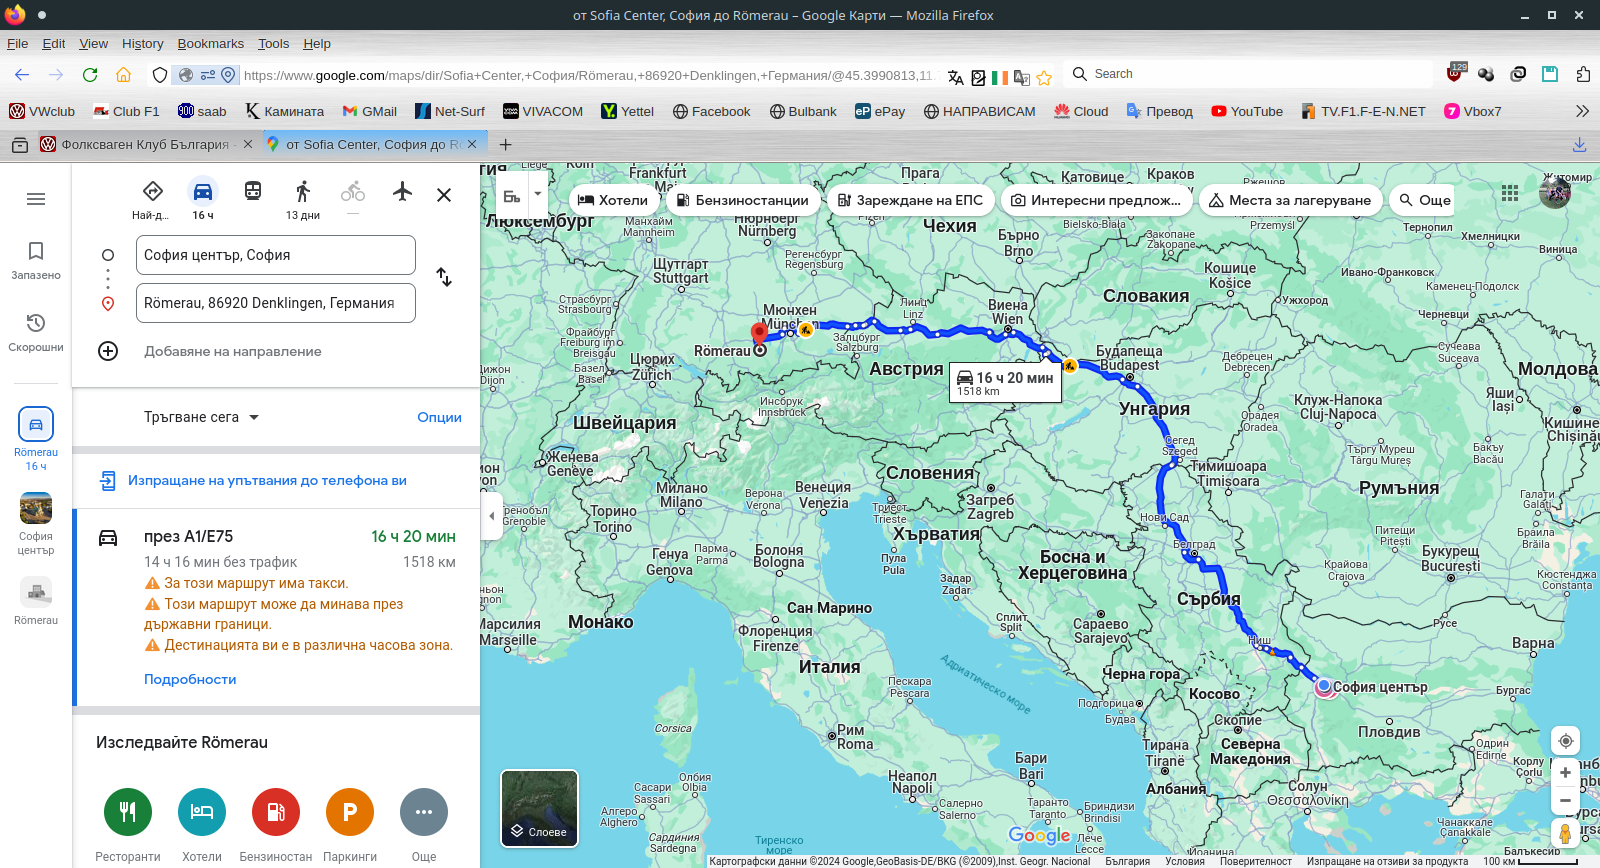Select the route via A1/E75
The image size is (1600, 868).
276,607
